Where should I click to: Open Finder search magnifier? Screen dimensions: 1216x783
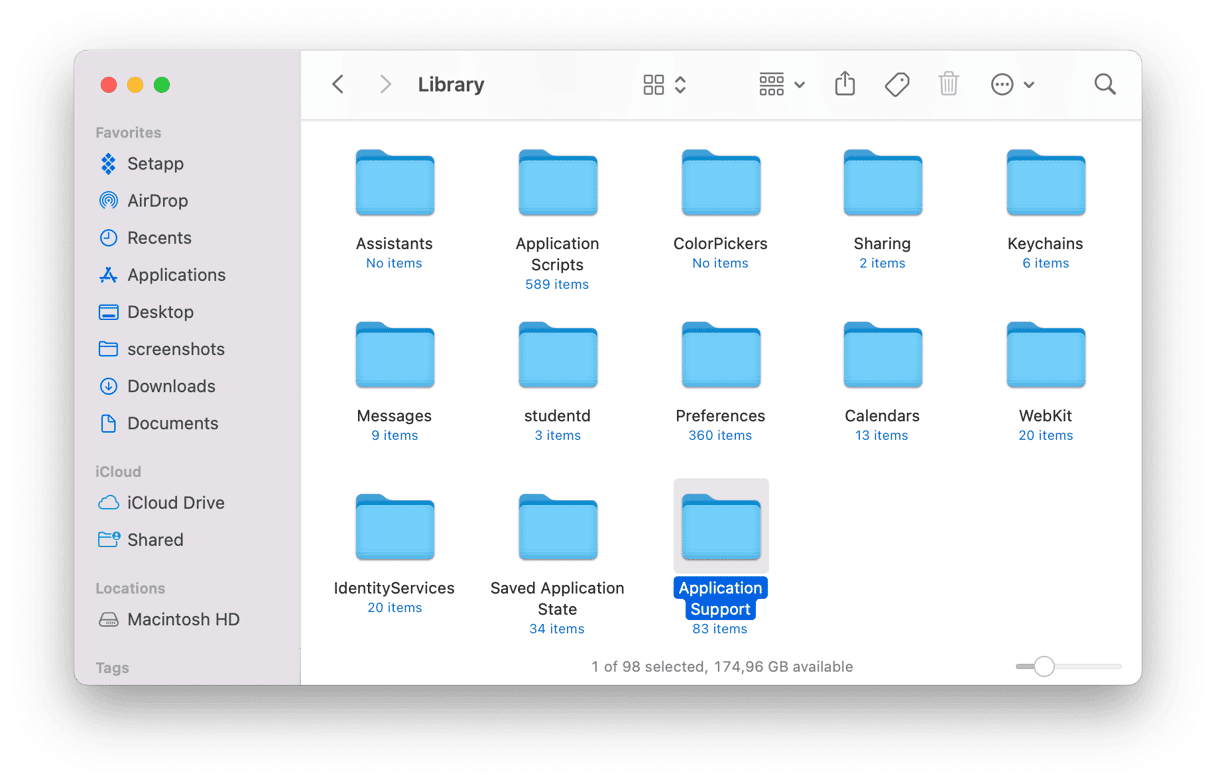pos(1105,85)
